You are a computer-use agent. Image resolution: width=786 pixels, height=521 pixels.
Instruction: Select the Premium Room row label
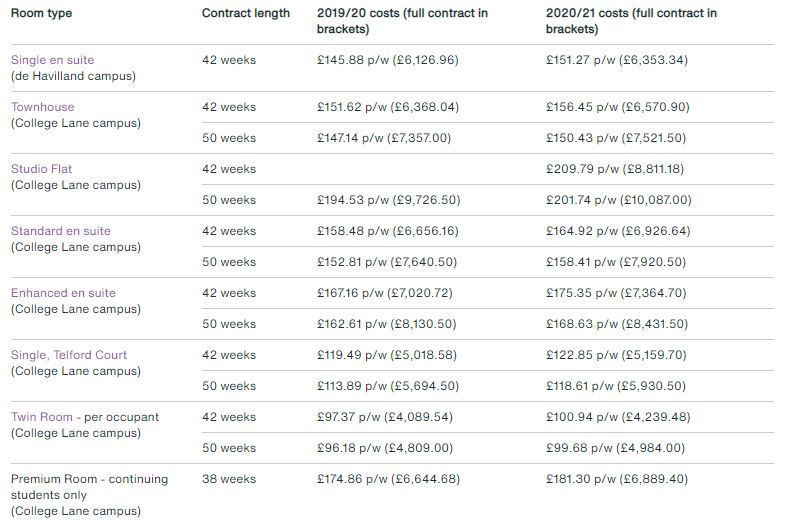coord(89,495)
